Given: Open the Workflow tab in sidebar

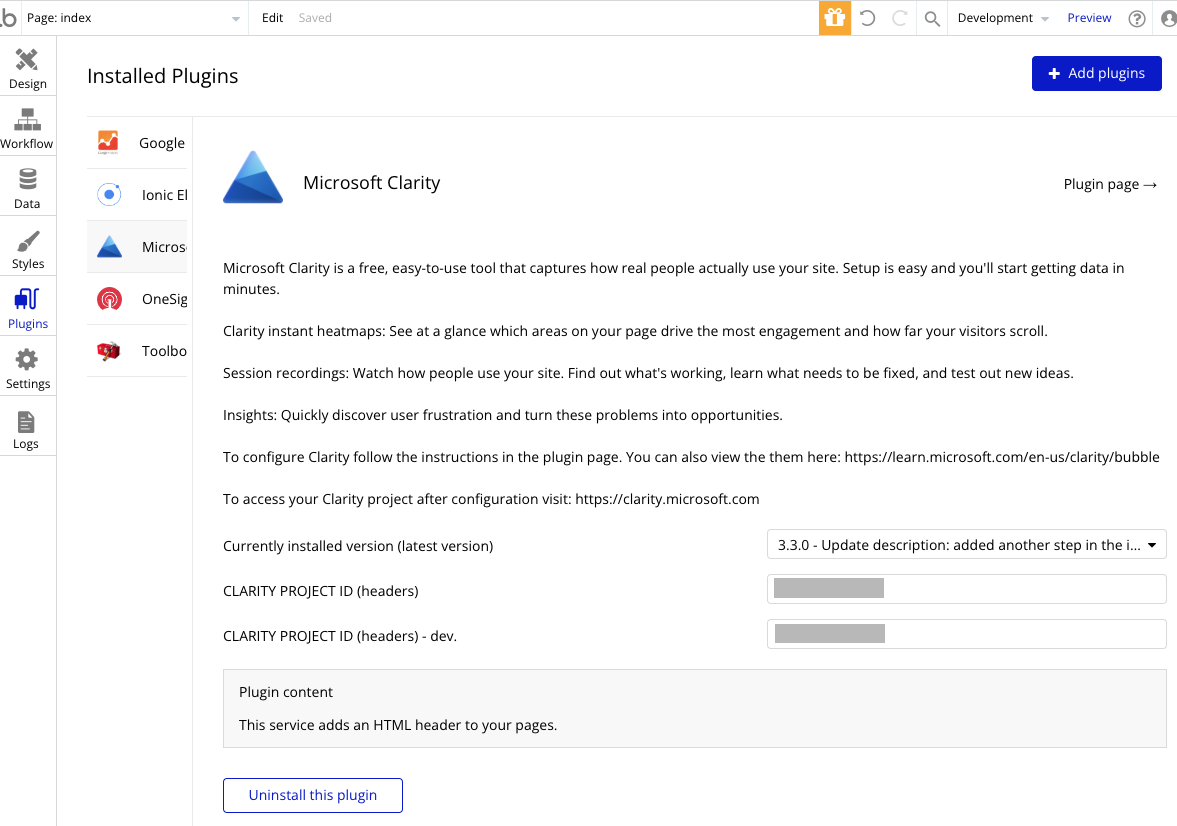Looking at the screenshot, I should (x=28, y=128).
